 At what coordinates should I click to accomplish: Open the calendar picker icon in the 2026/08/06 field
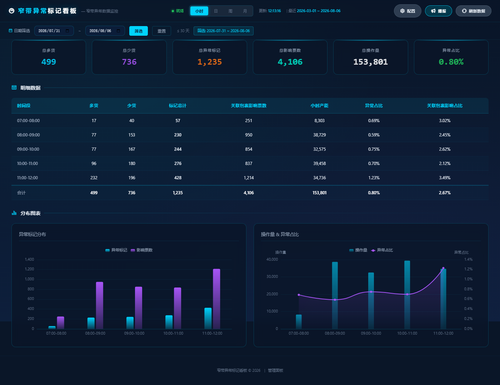click(x=118, y=31)
